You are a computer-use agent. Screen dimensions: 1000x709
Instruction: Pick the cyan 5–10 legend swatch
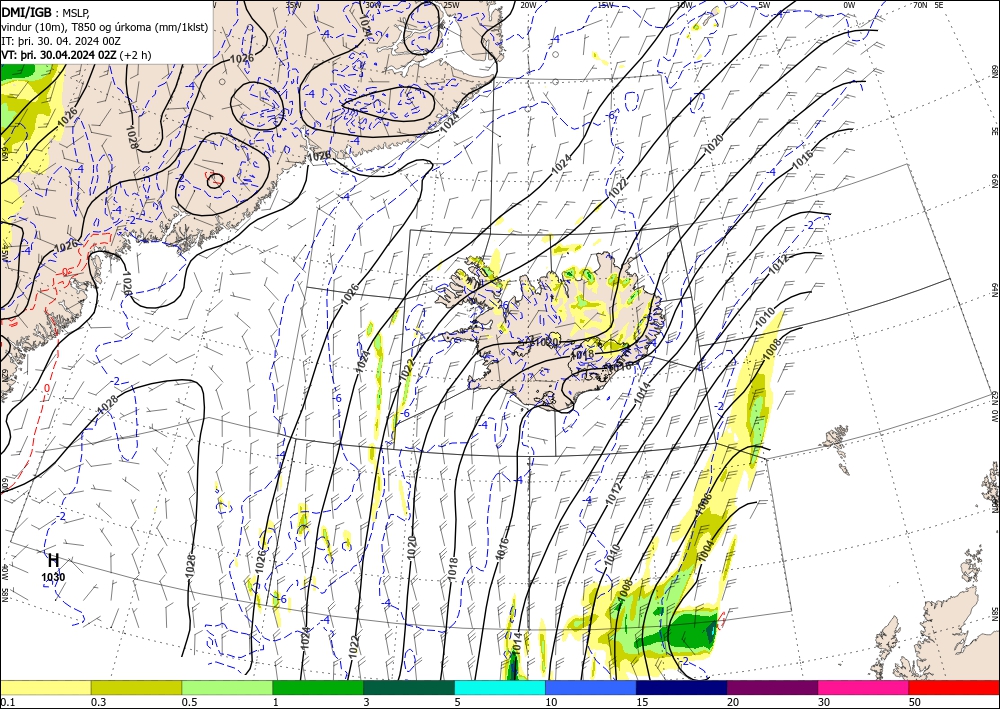pyautogui.click(x=500, y=687)
